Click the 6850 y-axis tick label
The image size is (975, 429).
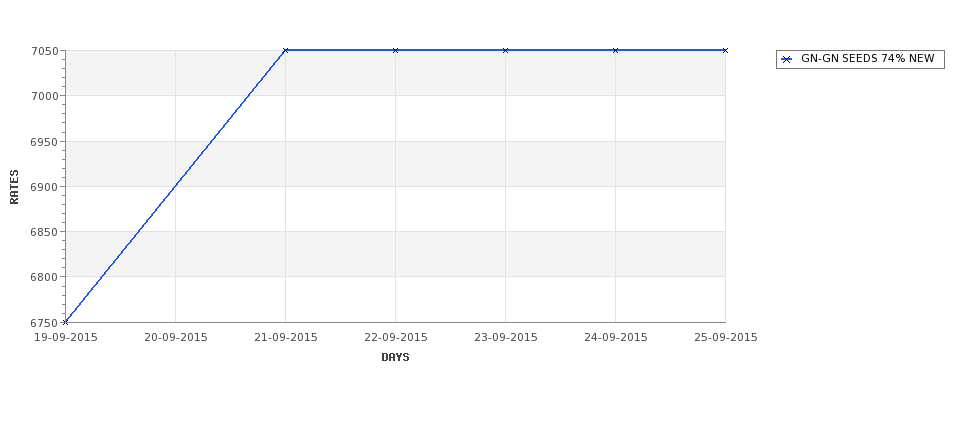(x=45, y=232)
